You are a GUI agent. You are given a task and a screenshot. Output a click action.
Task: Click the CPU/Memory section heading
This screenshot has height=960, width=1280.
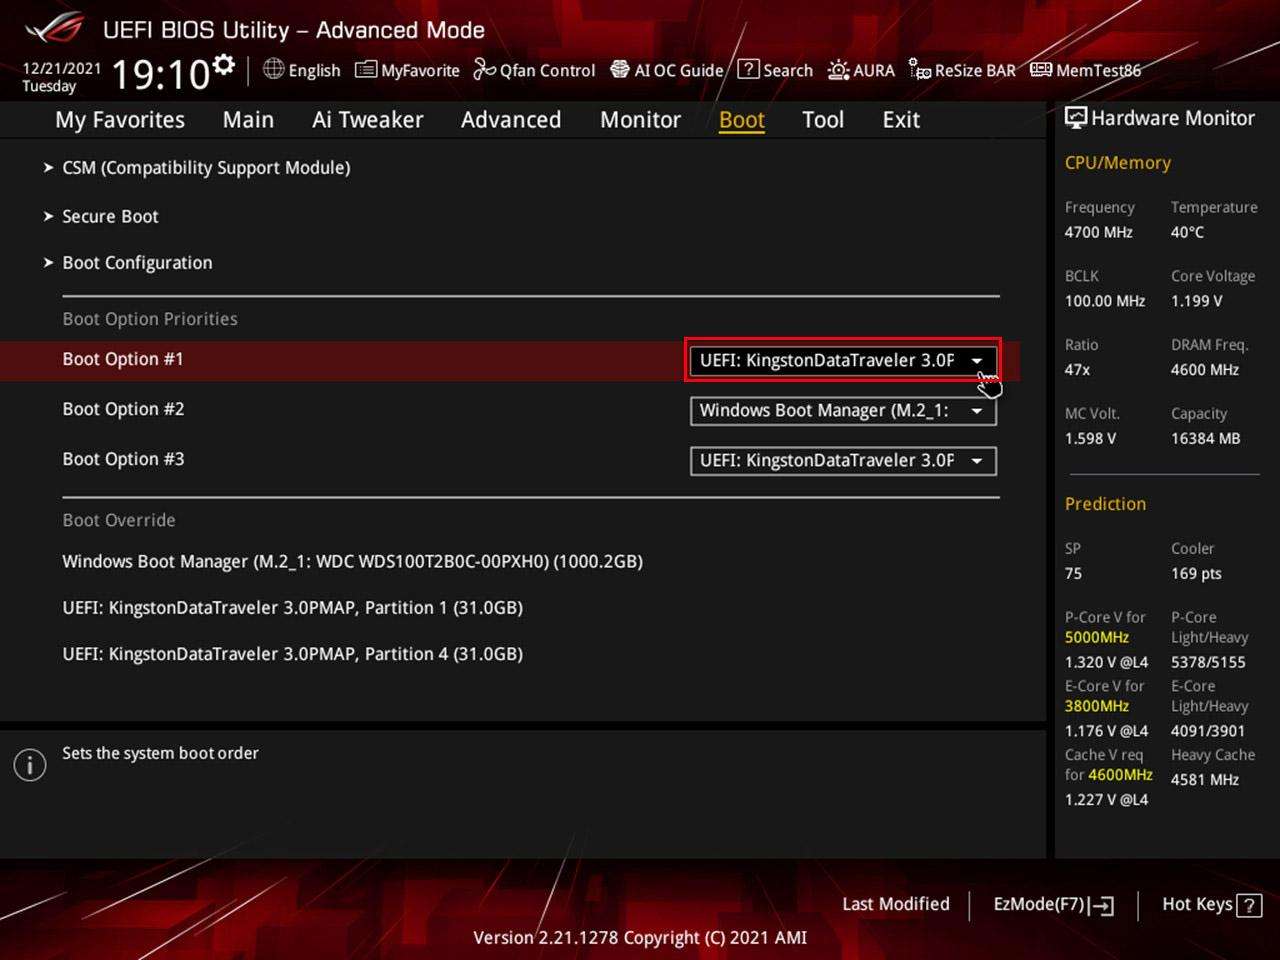[1117, 163]
